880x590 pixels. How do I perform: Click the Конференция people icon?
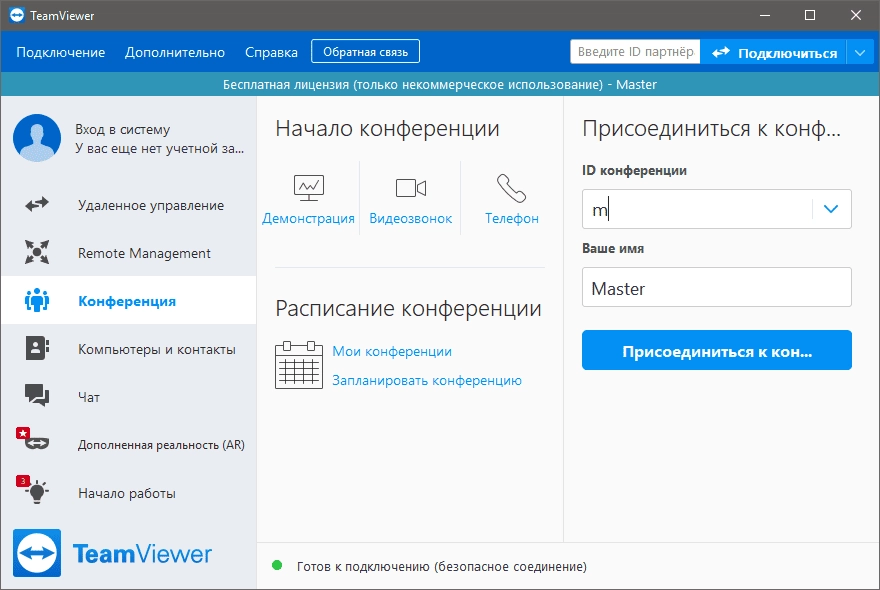click(37, 300)
